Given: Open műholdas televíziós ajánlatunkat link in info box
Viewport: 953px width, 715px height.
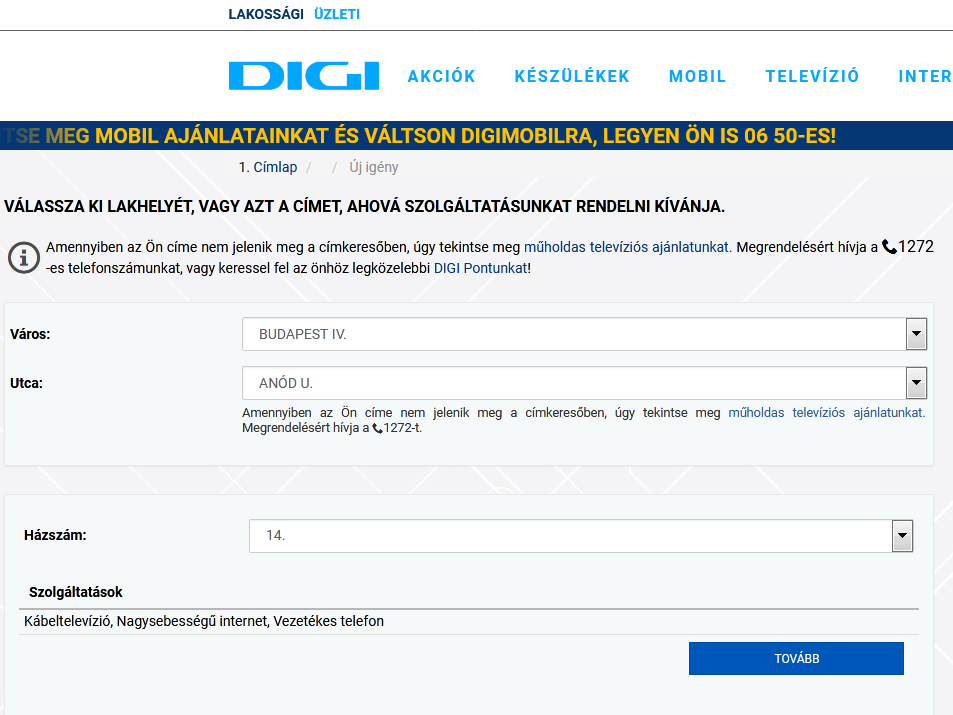Looking at the screenshot, I should (x=628, y=247).
